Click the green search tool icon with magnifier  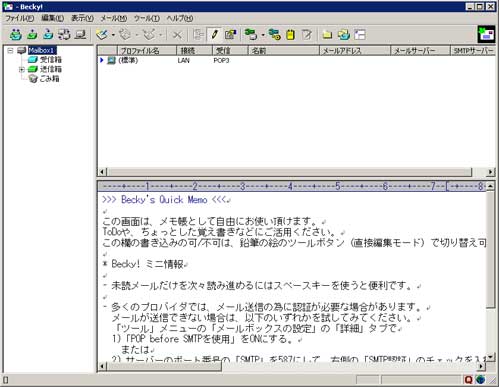[275, 35]
